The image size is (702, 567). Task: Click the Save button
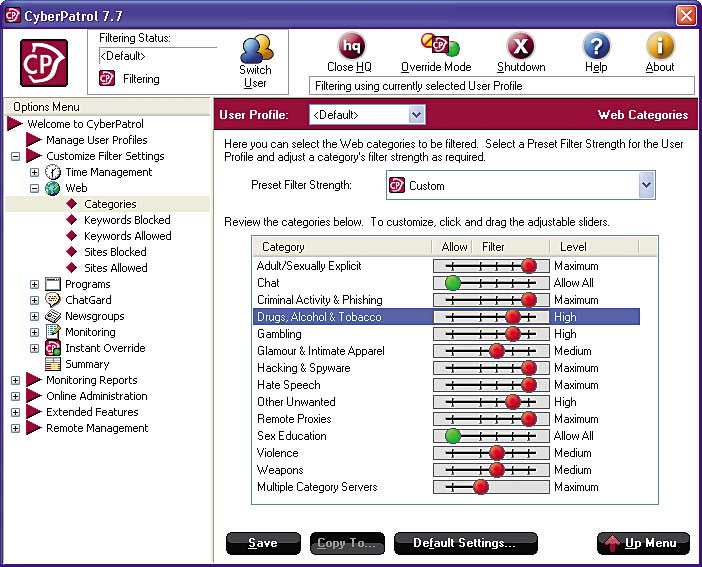point(263,543)
